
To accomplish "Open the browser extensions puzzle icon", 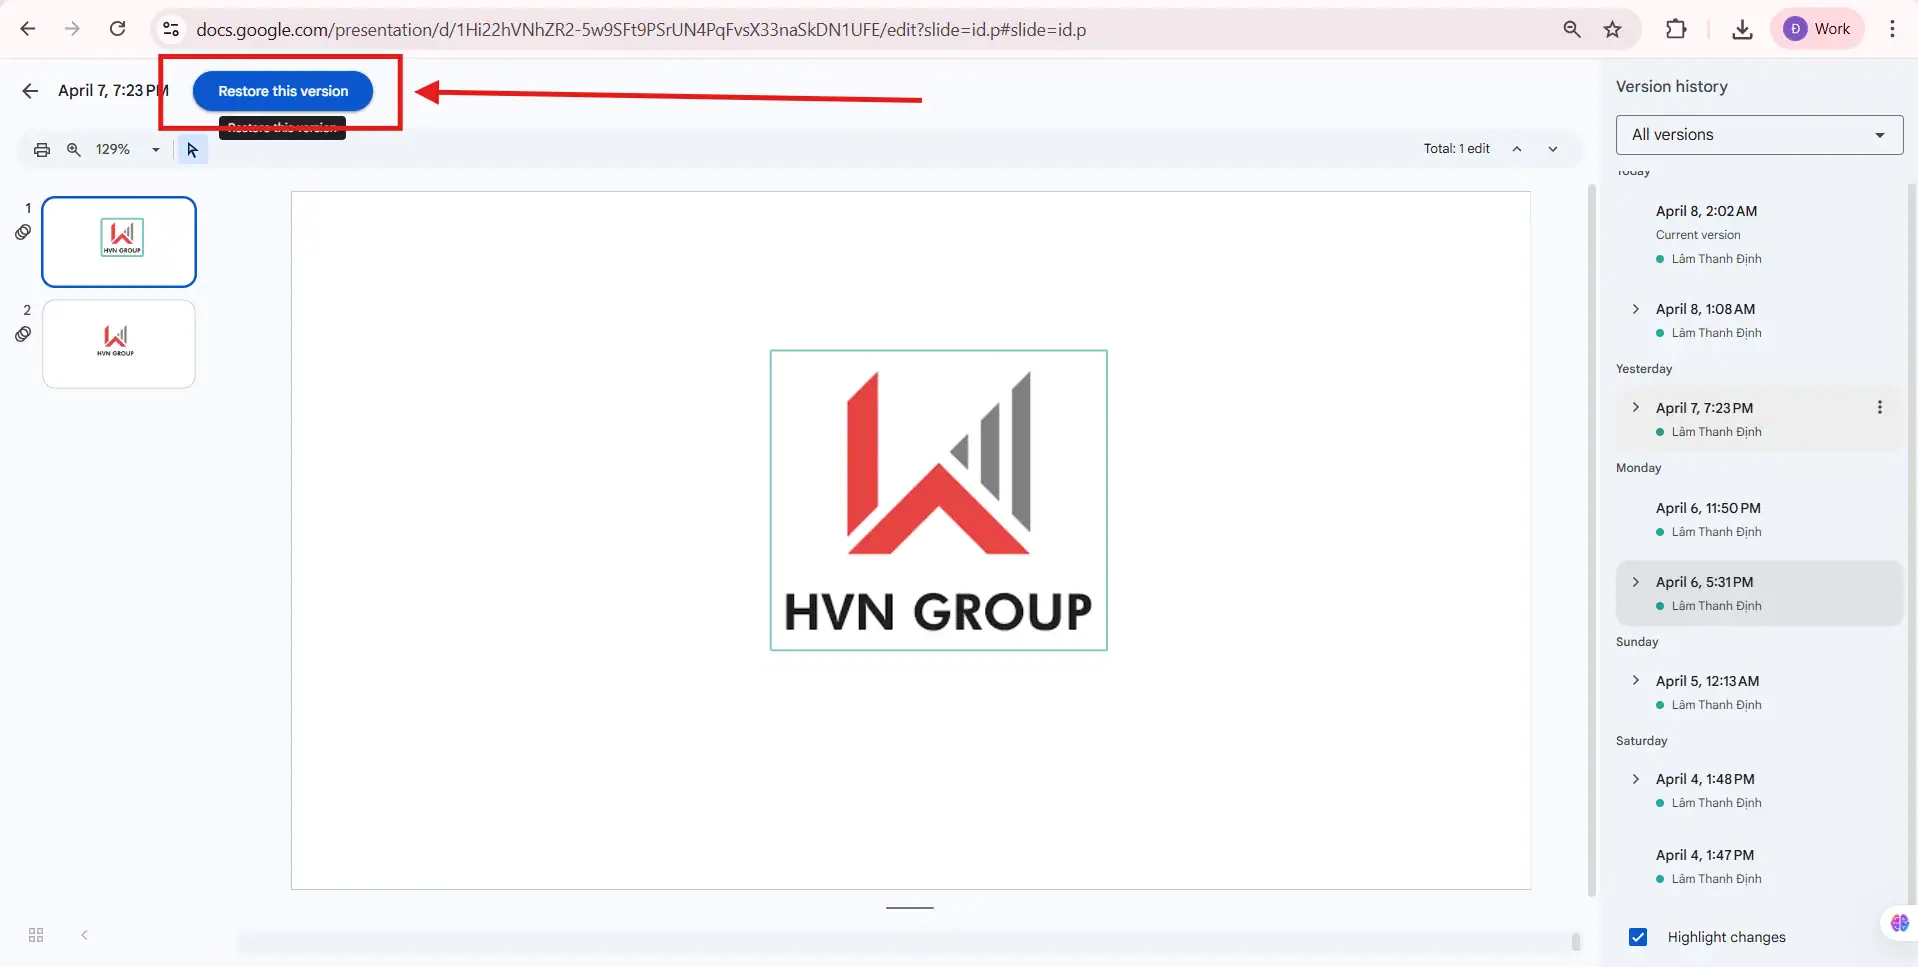I will (x=1676, y=29).
